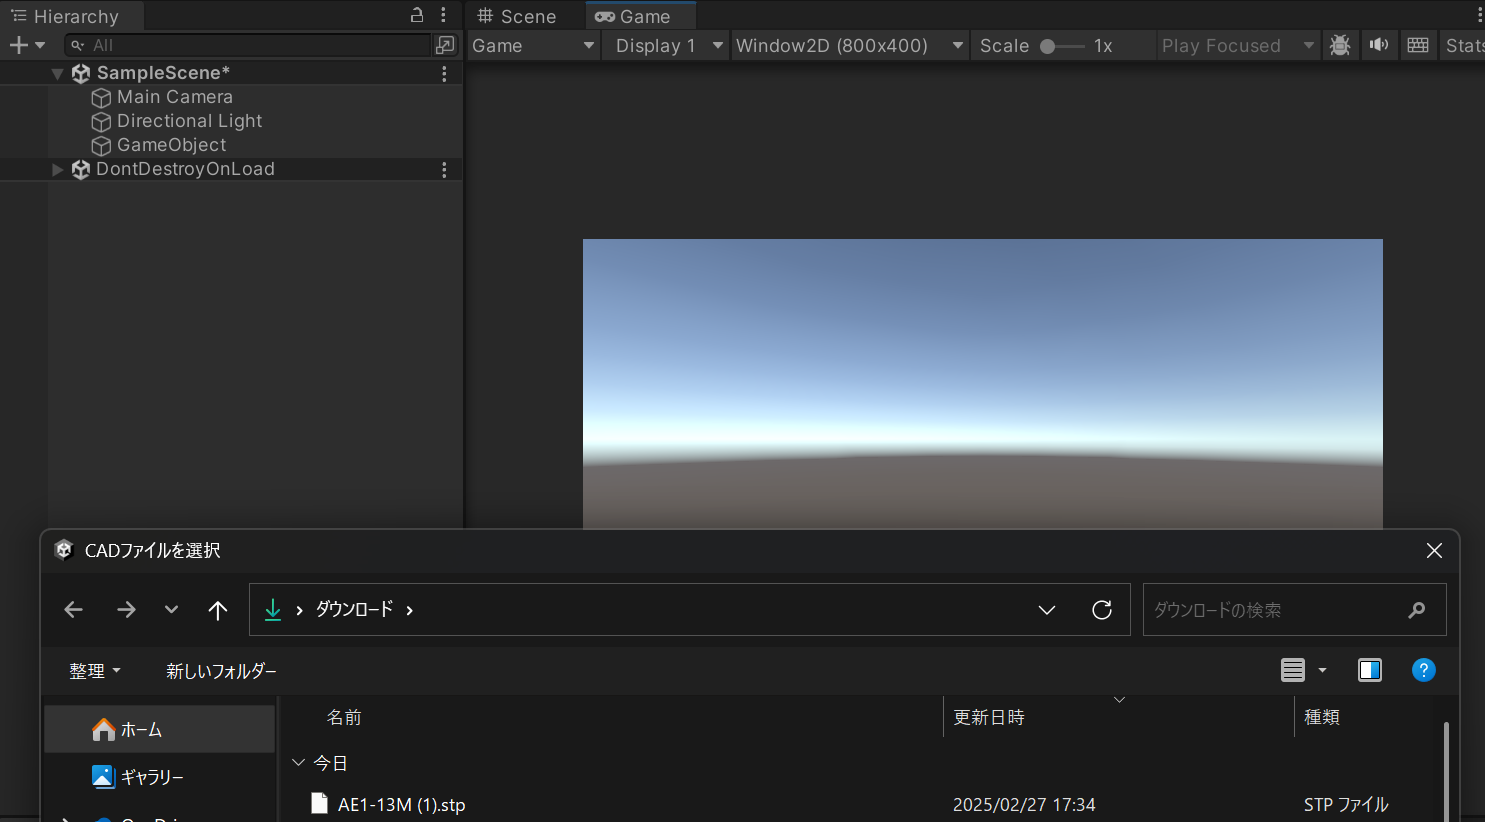Toggle the Game view debug bug icon
This screenshot has height=822, width=1485.
pyautogui.click(x=1340, y=45)
